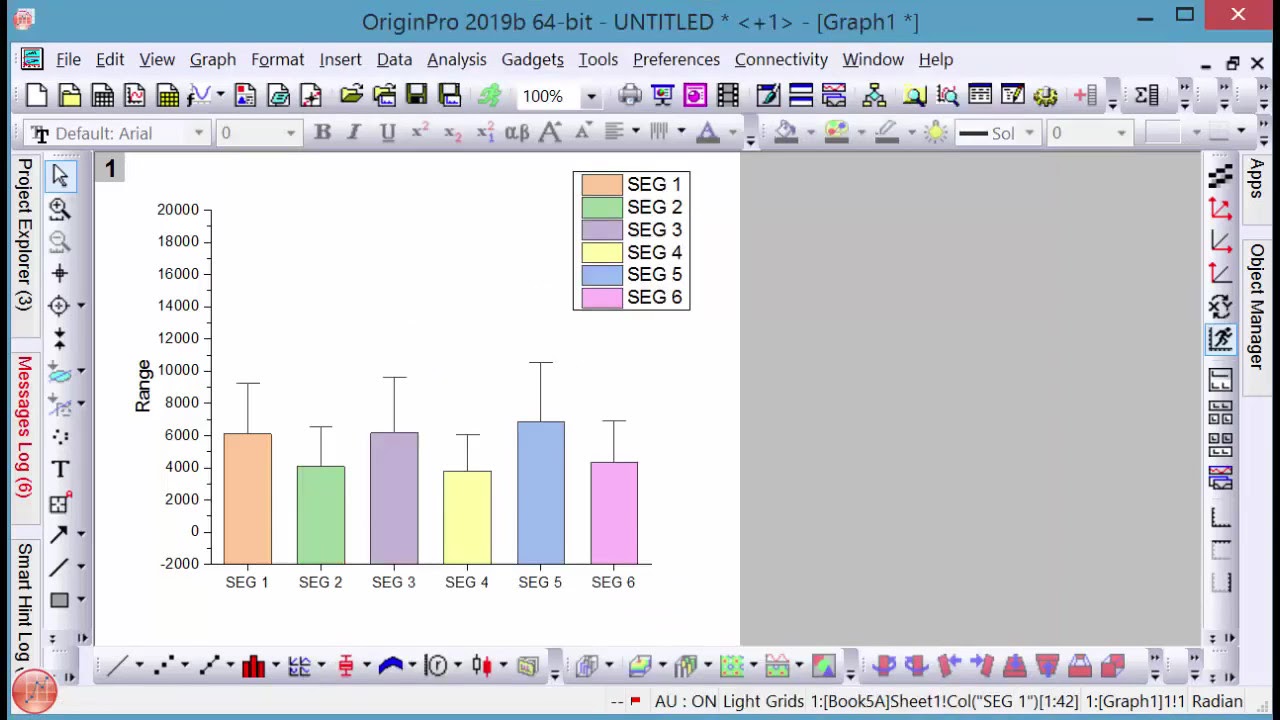Click the Statistics sigma toolbar icon
This screenshot has height=720, width=1280.
click(x=1147, y=96)
